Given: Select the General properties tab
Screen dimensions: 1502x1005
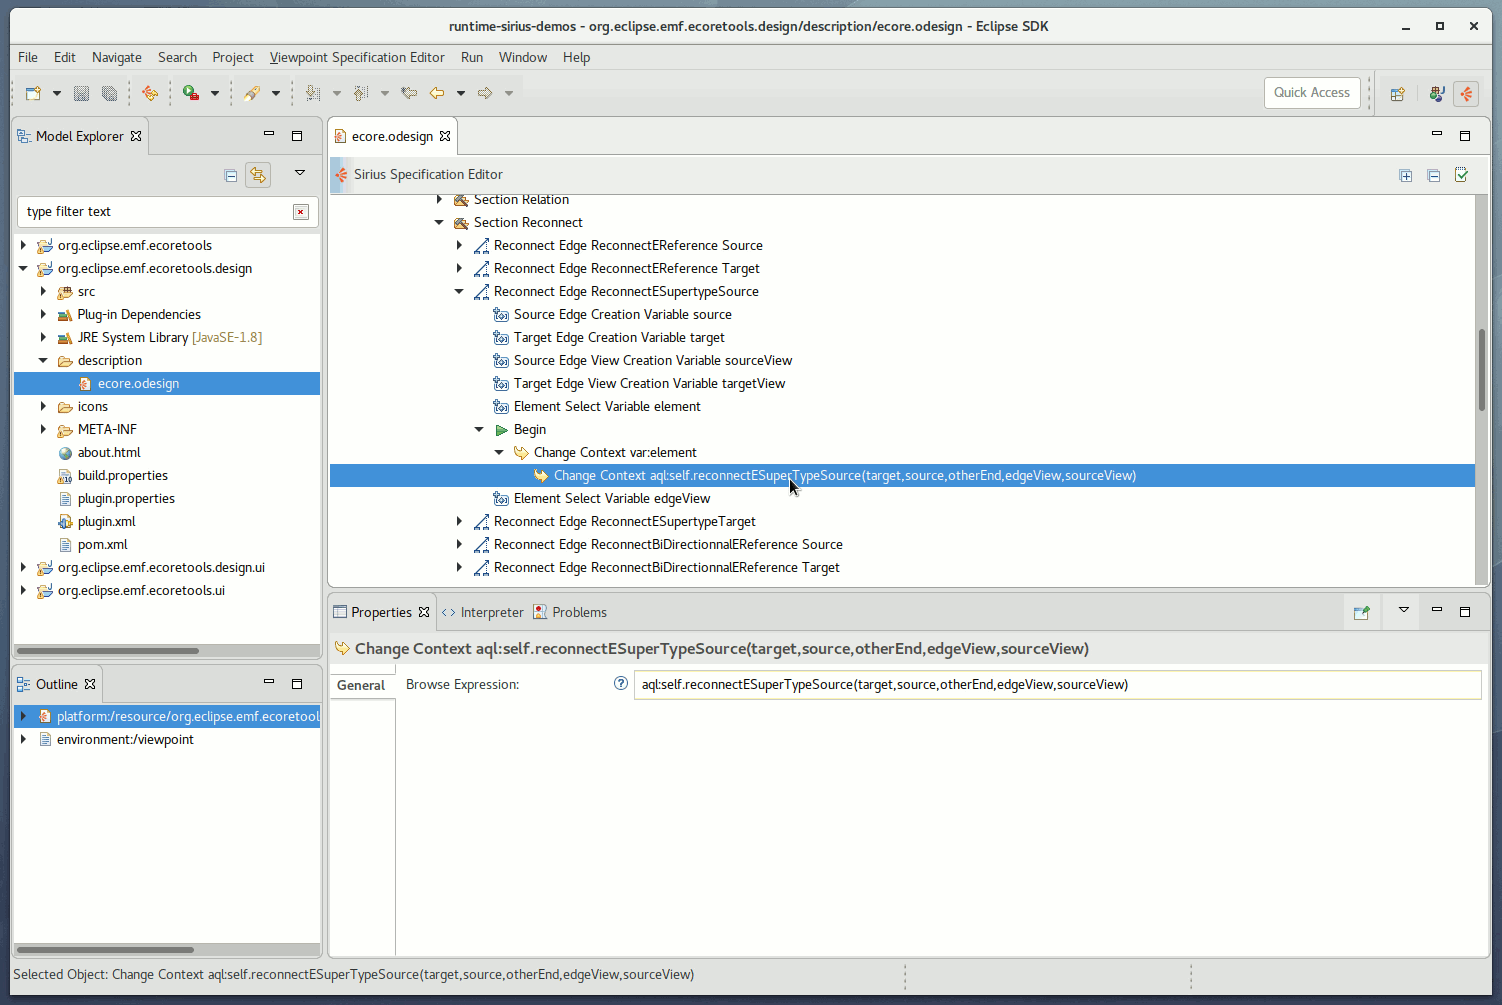Looking at the screenshot, I should [361, 685].
